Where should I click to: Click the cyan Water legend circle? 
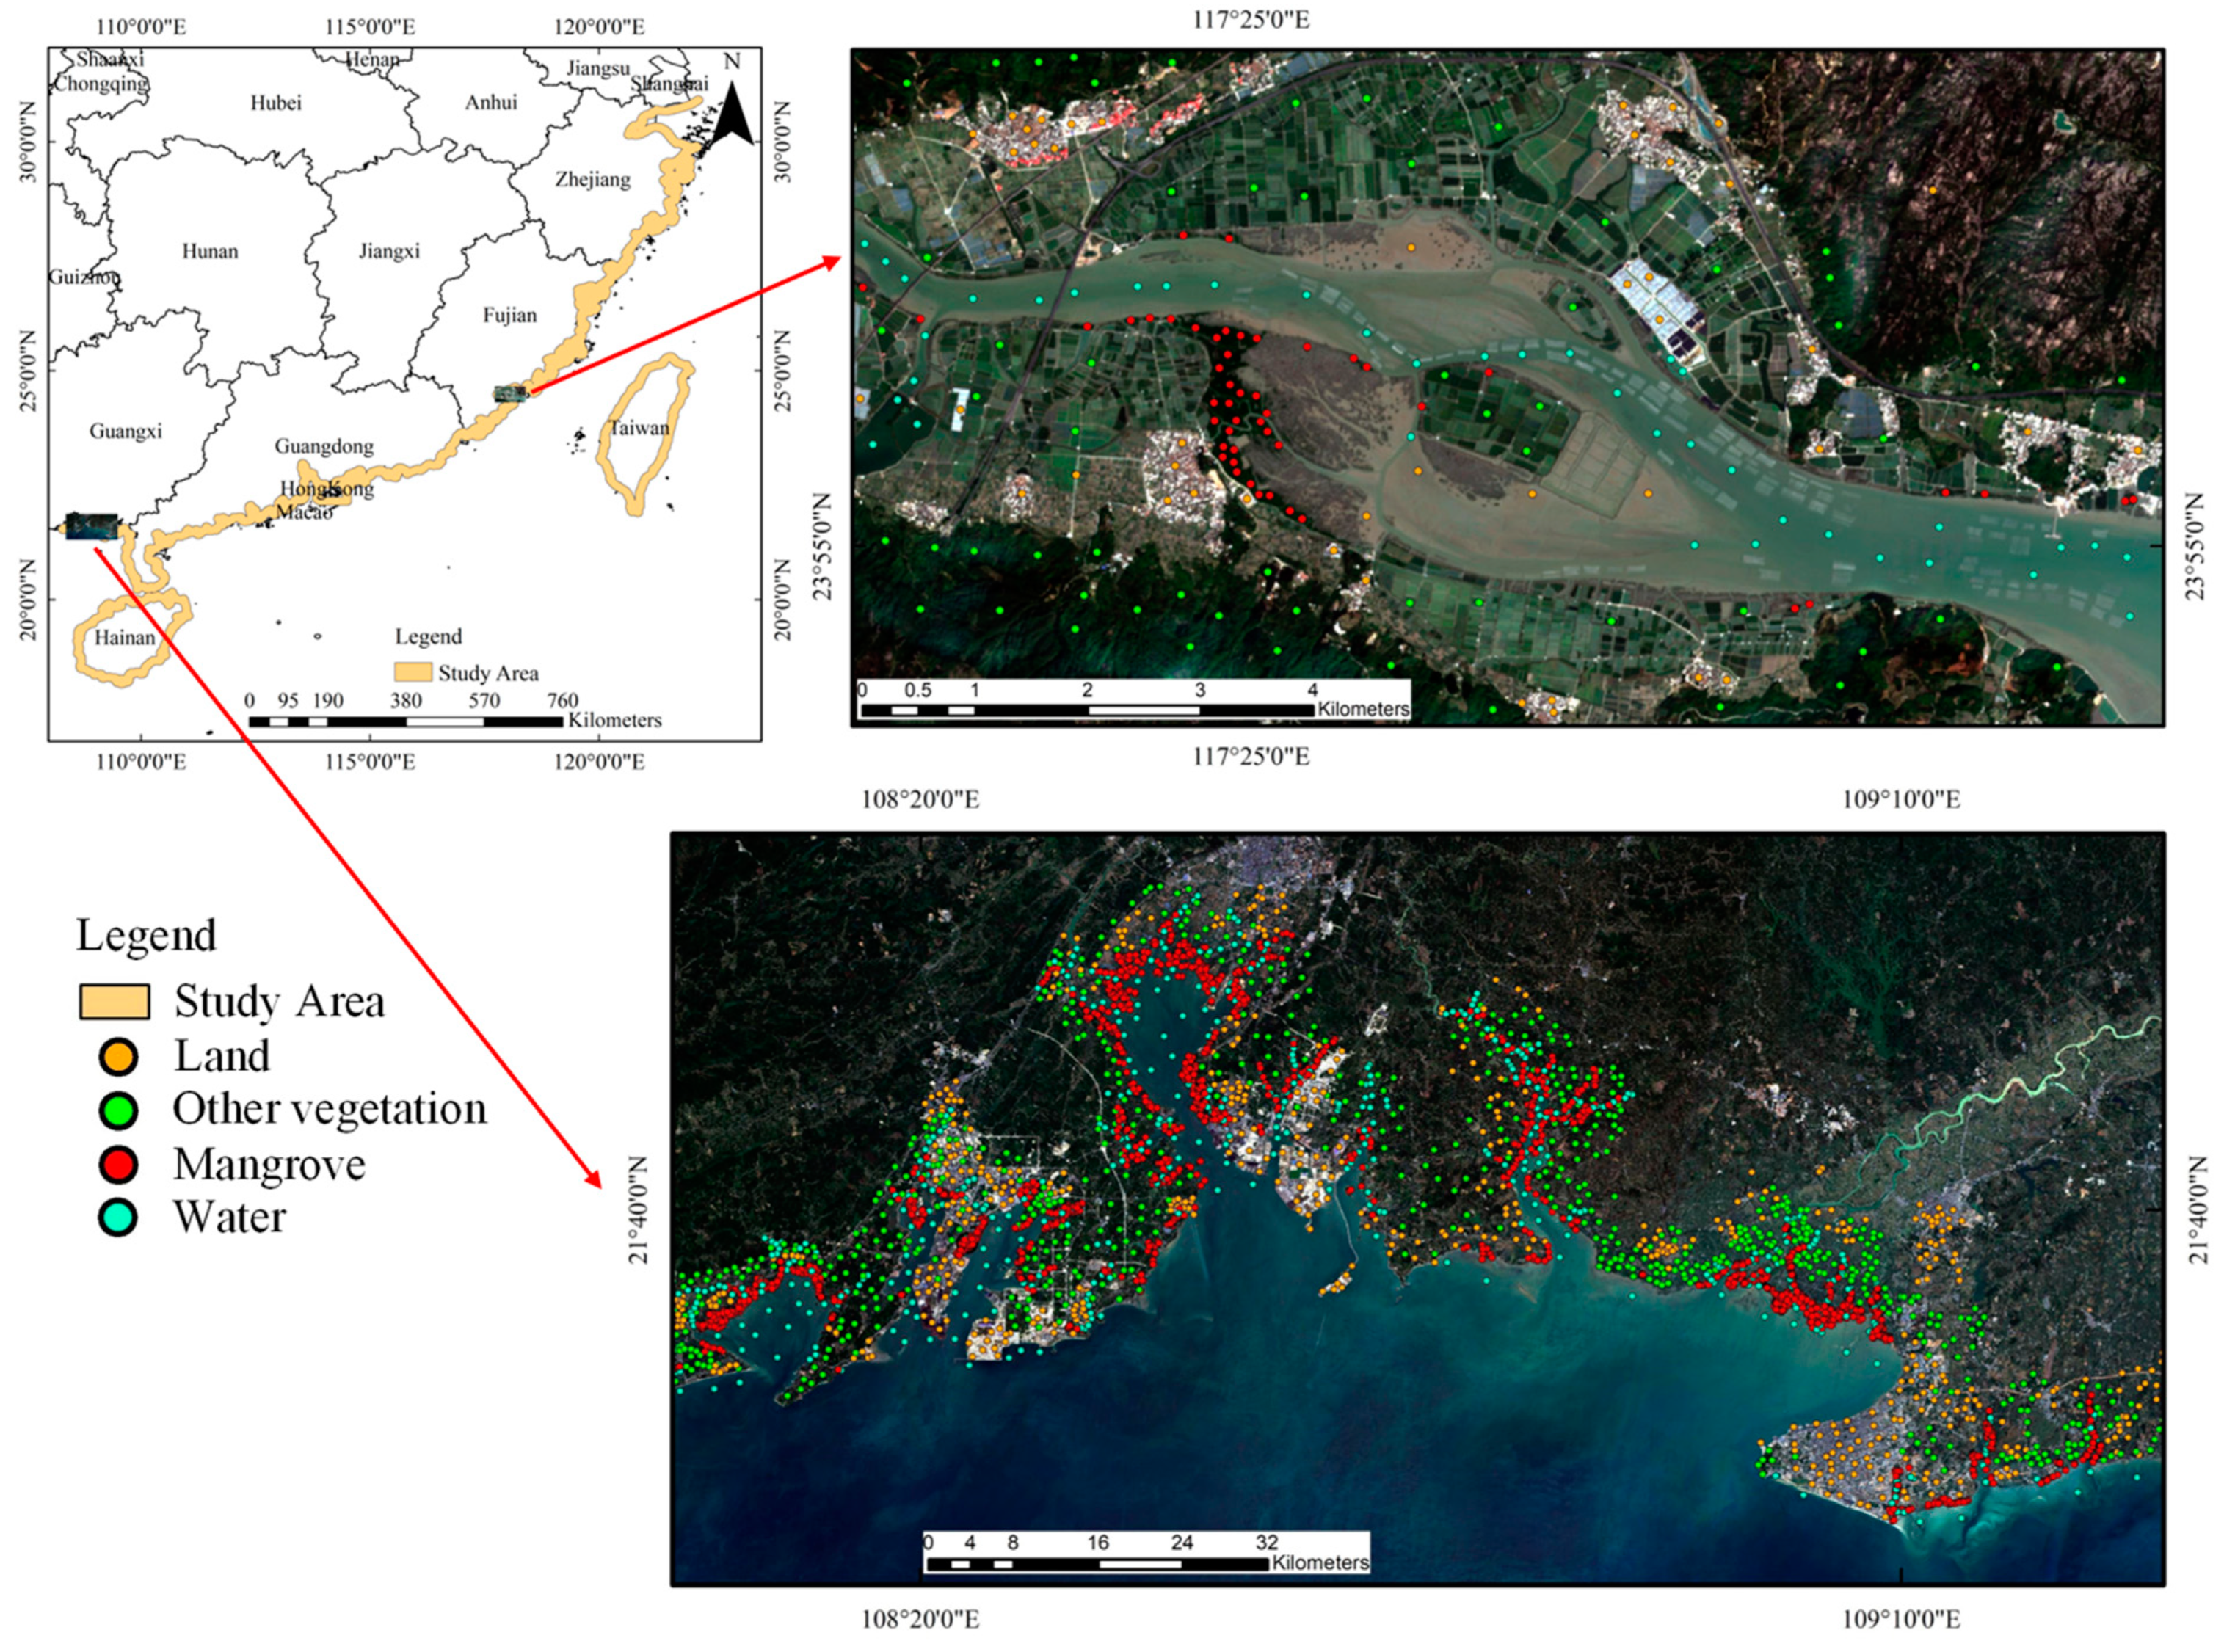click(119, 1217)
